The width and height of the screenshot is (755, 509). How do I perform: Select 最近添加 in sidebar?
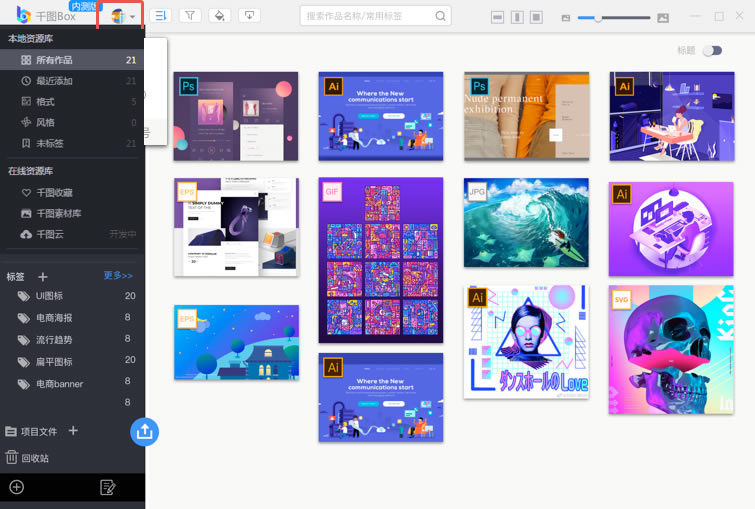tap(72, 81)
